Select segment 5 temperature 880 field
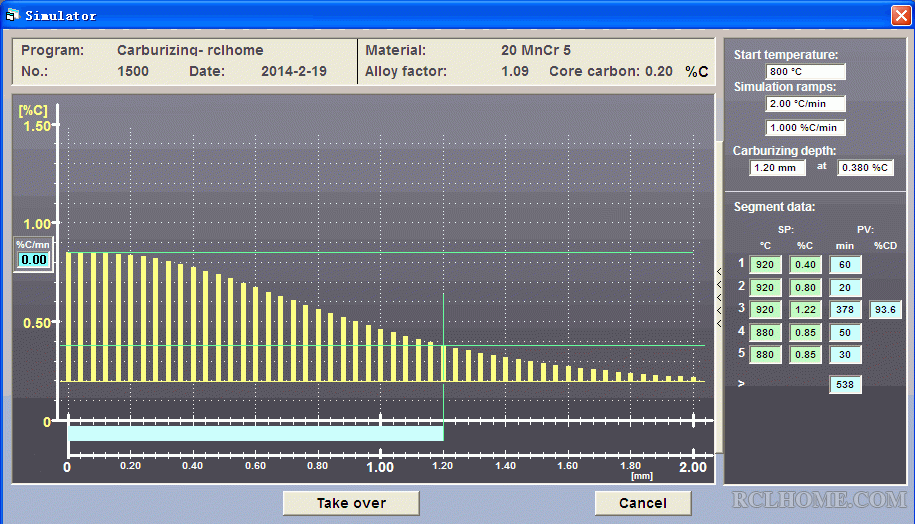 click(765, 354)
